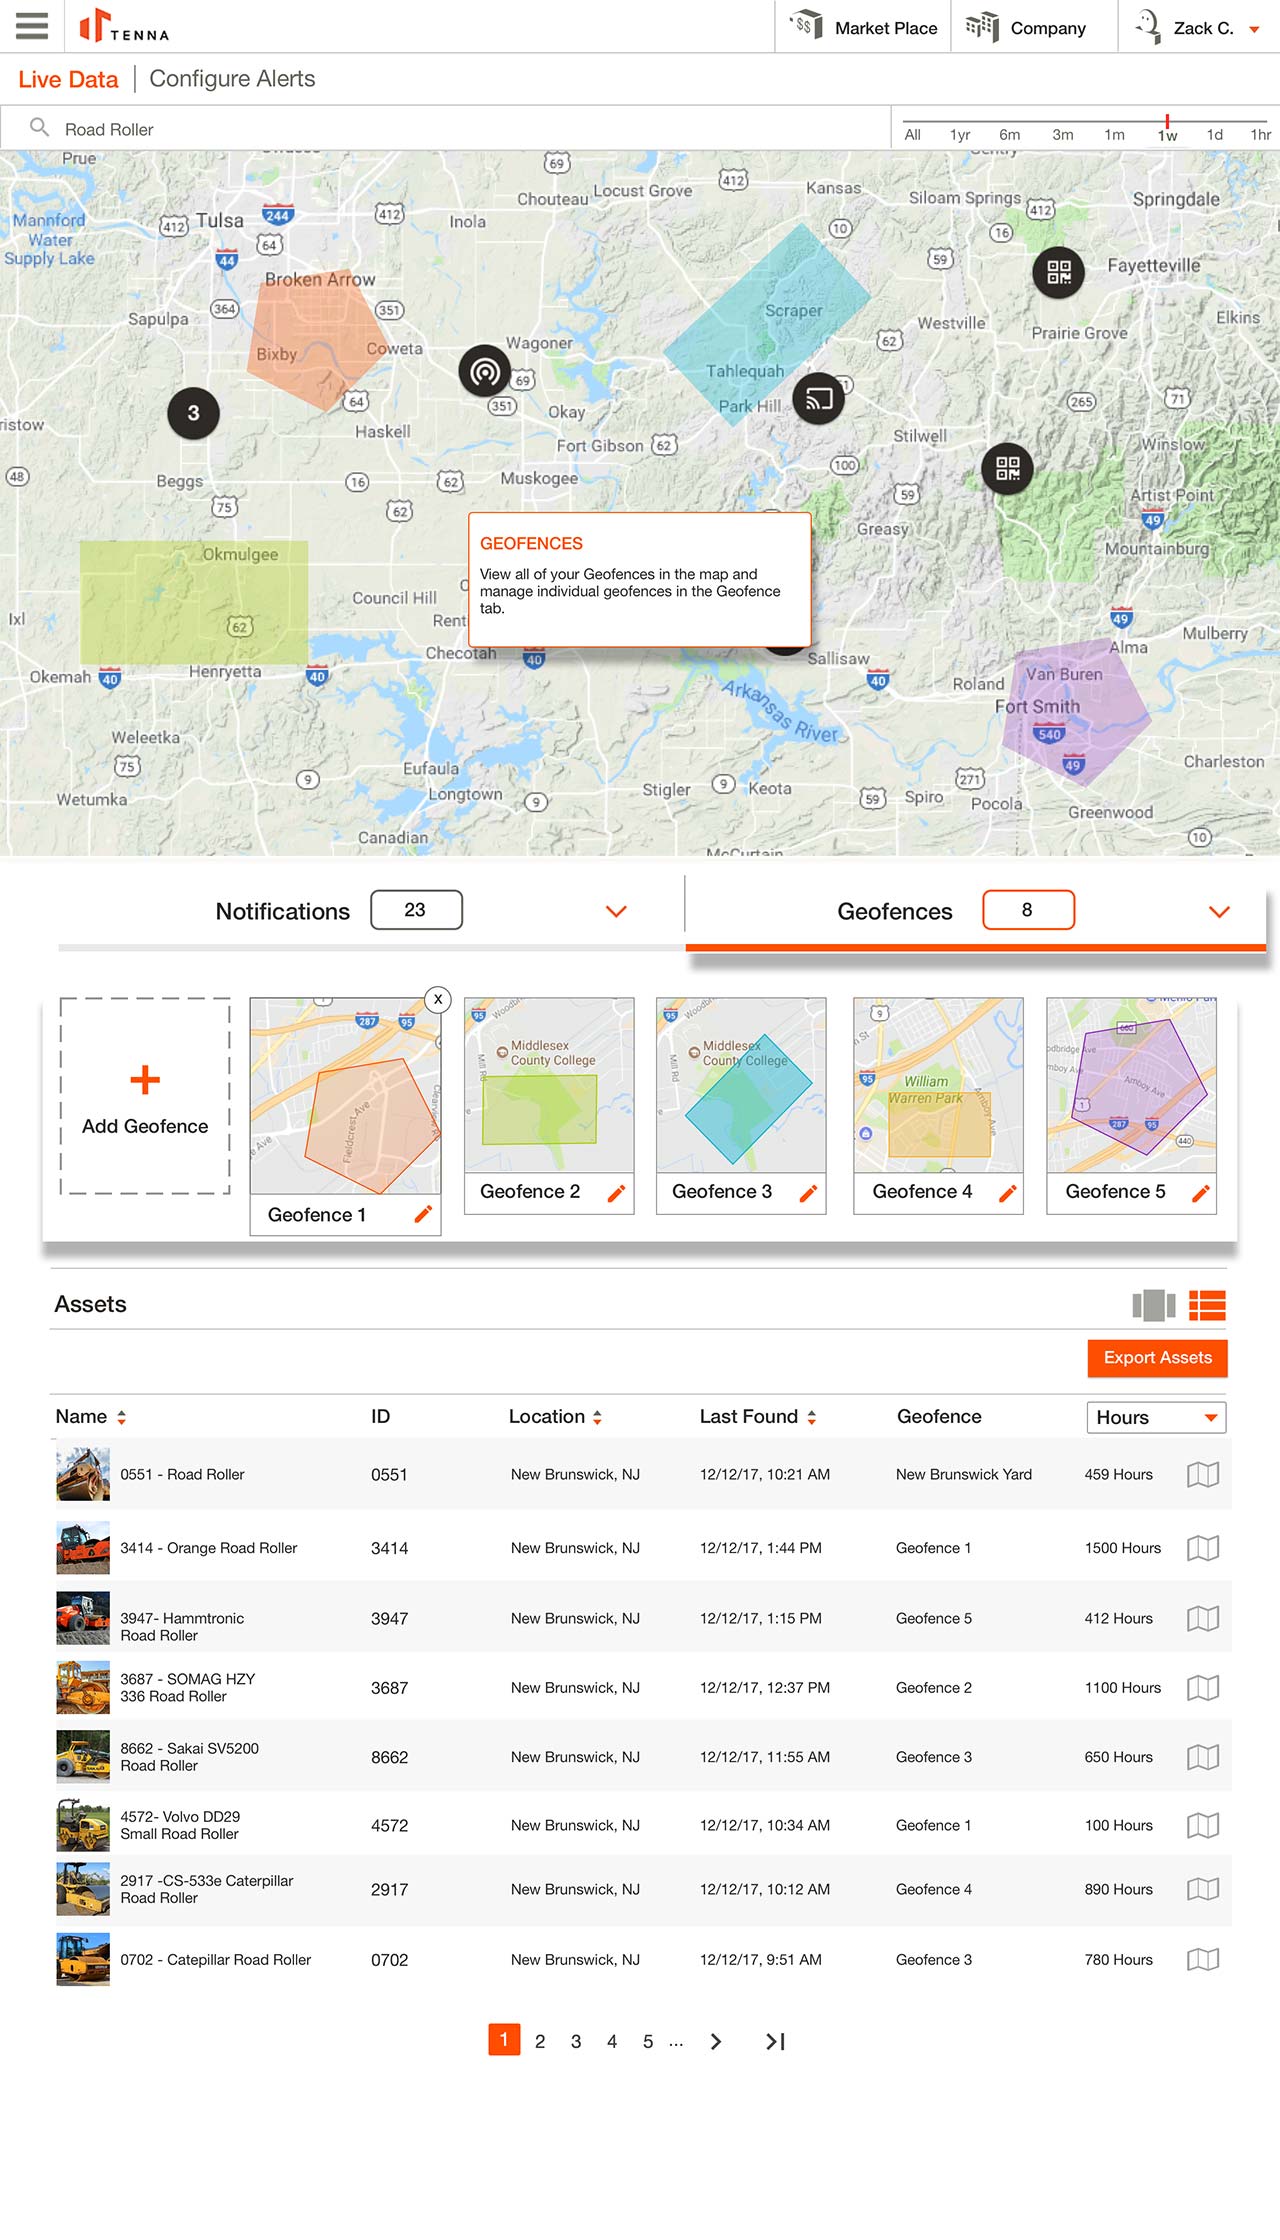Click the map icon for 0551 Road Roller

point(1202,1475)
